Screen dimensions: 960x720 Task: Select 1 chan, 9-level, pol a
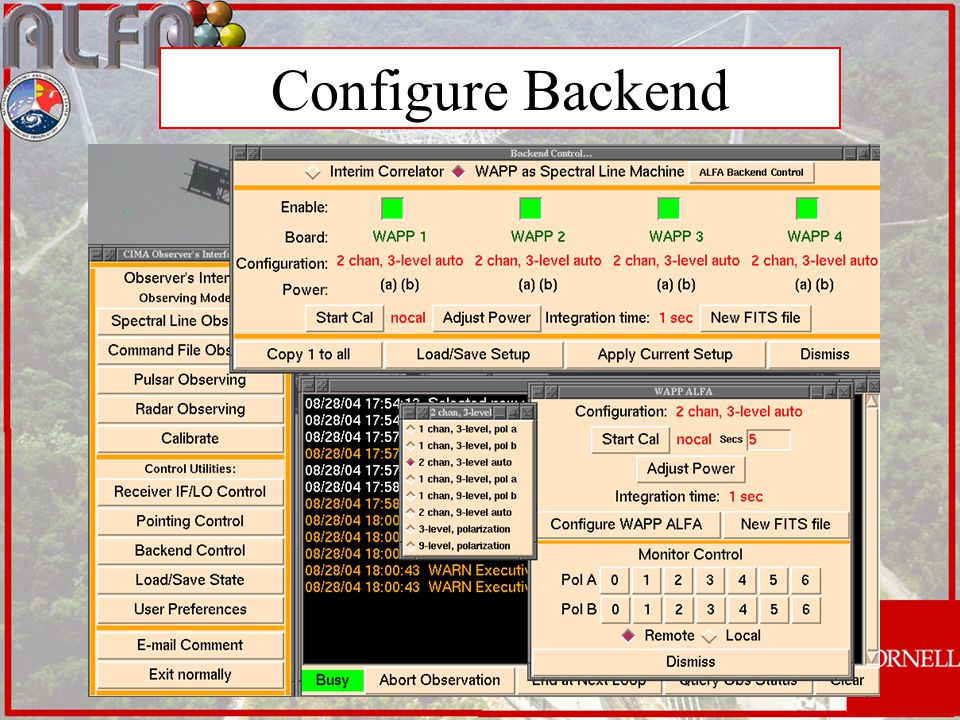tap(462, 479)
